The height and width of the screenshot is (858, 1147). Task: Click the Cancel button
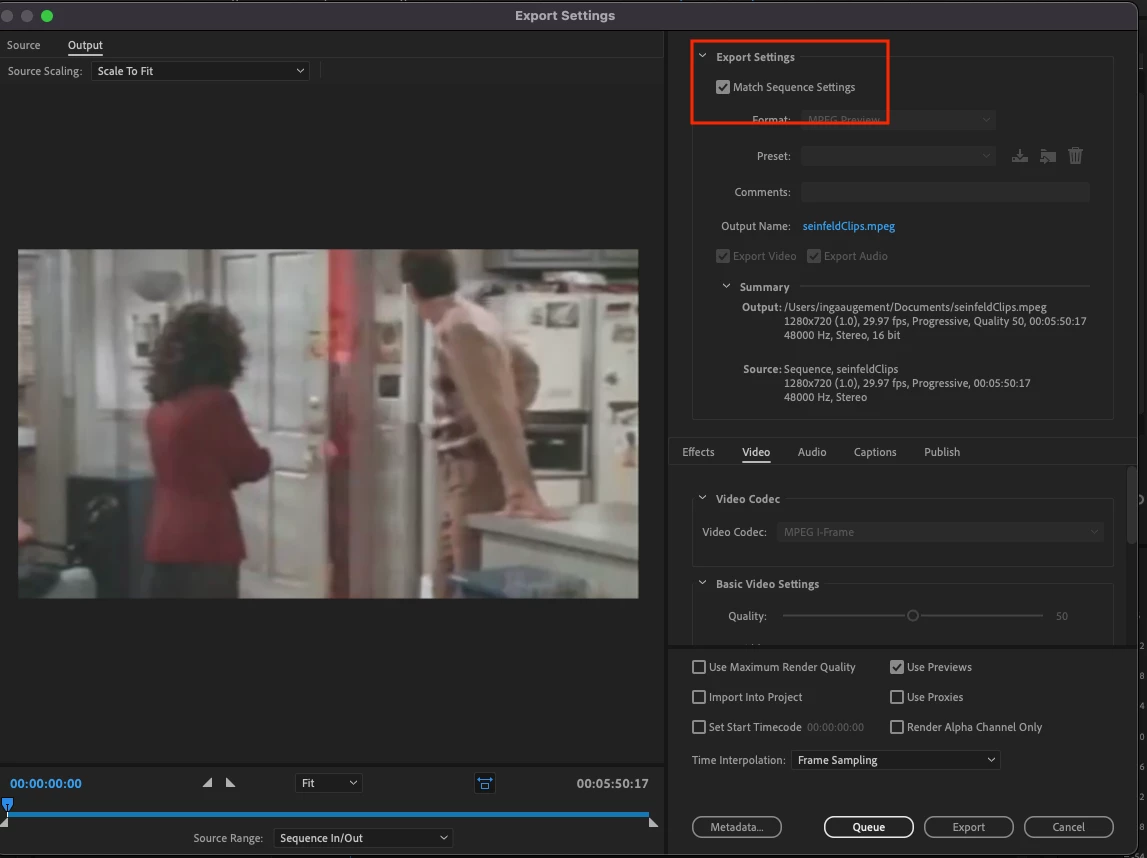point(1069,827)
